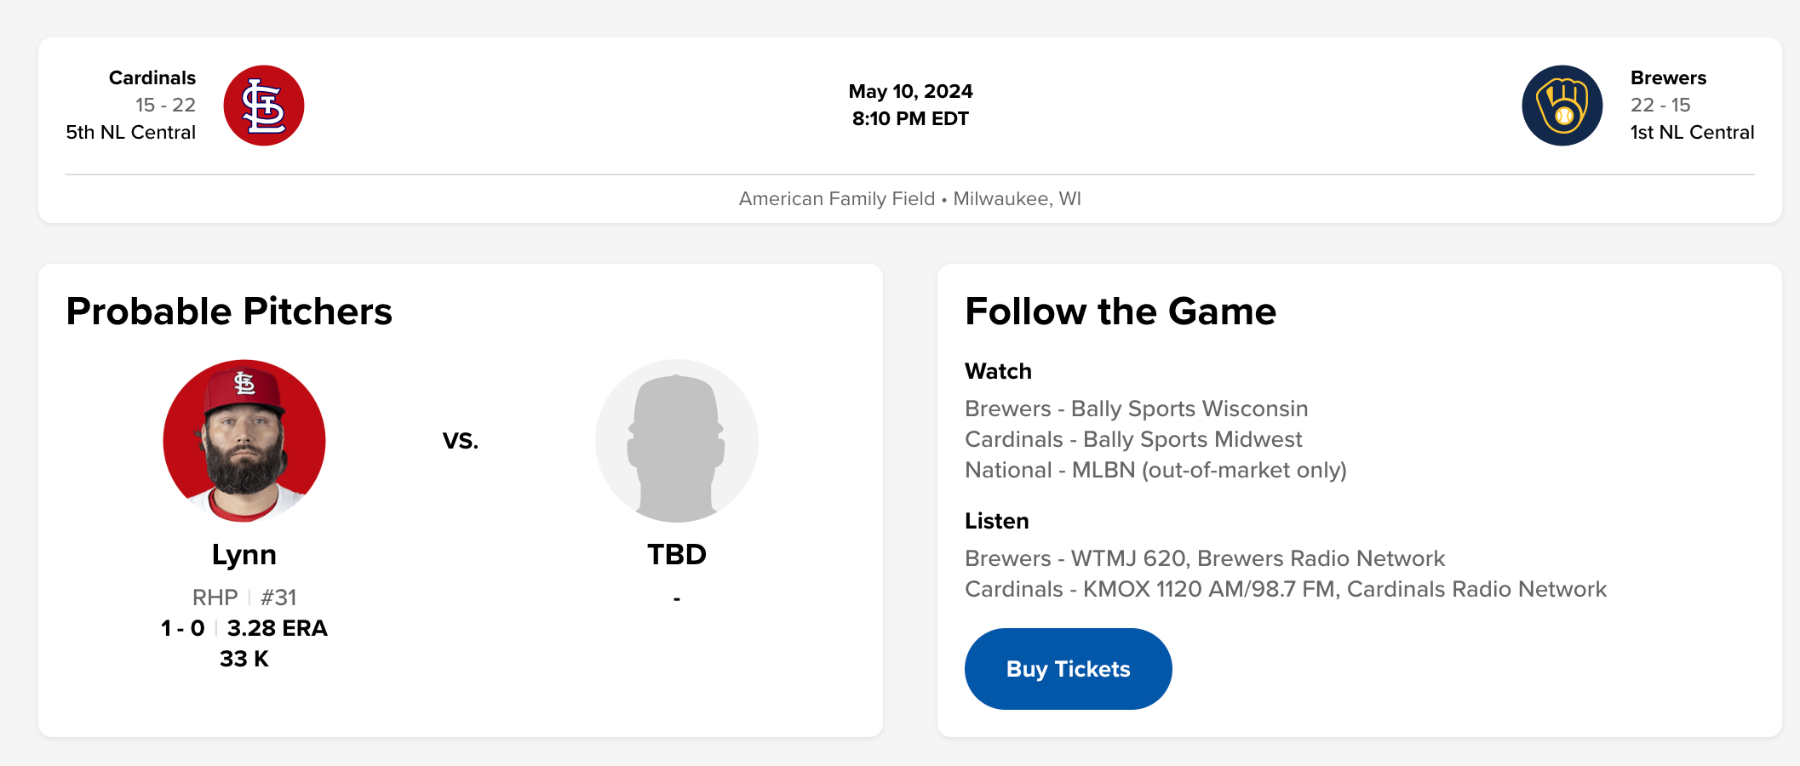Select pitcher name Lynn

tap(244, 555)
